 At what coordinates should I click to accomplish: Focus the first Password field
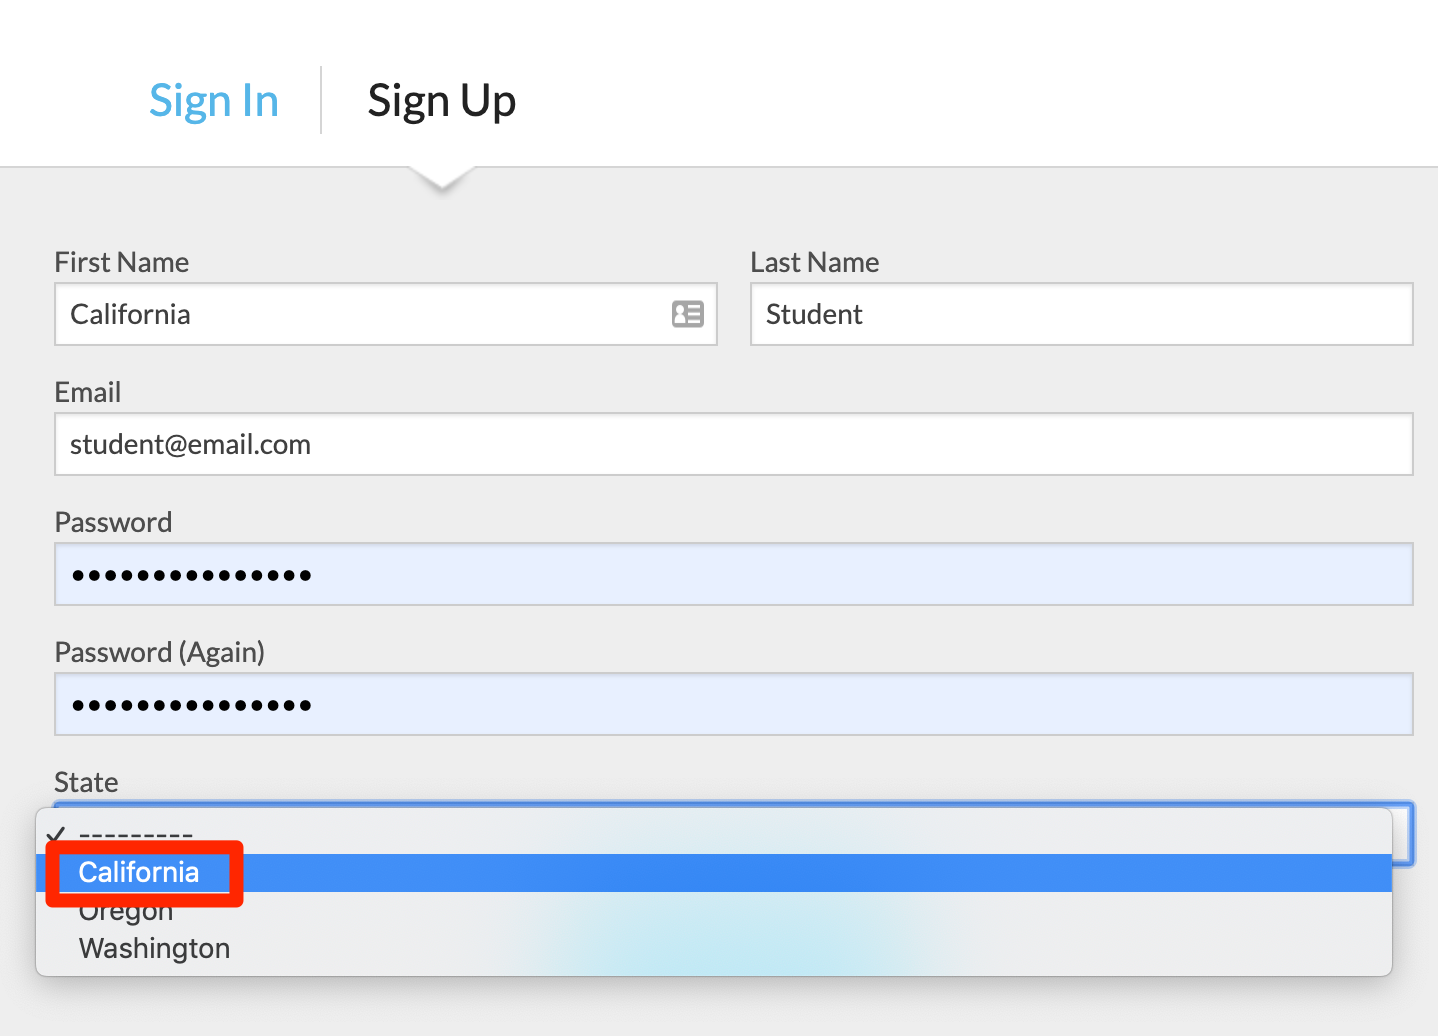coord(734,574)
